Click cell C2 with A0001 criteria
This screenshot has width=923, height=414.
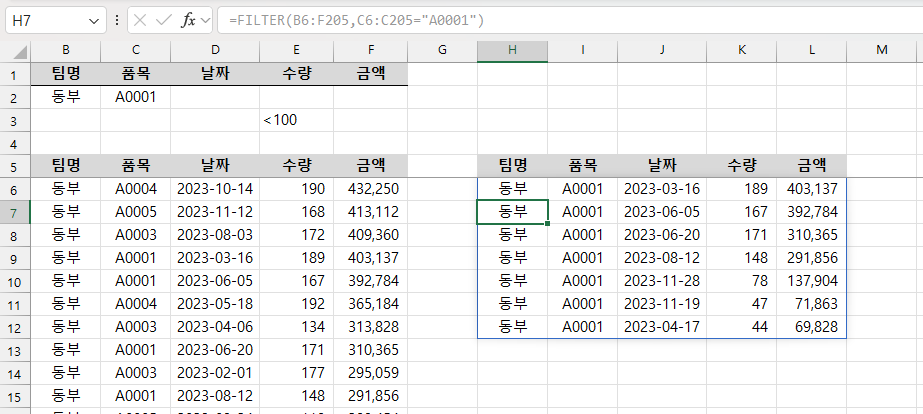[135, 97]
